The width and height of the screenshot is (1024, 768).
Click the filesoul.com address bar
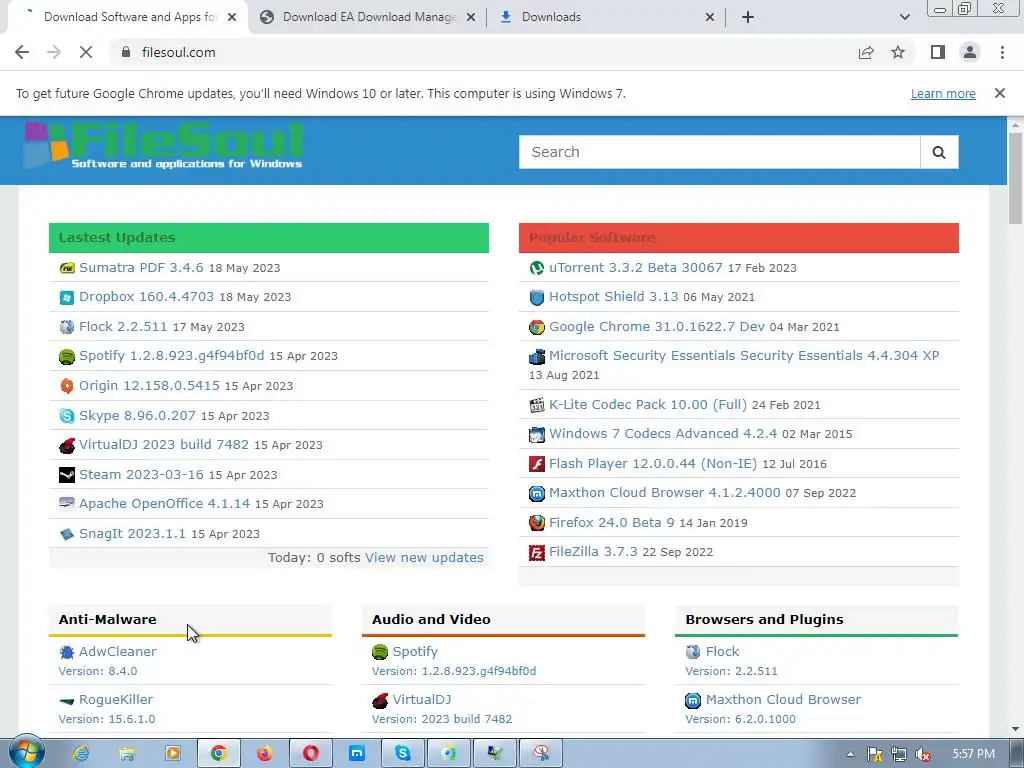click(x=483, y=52)
